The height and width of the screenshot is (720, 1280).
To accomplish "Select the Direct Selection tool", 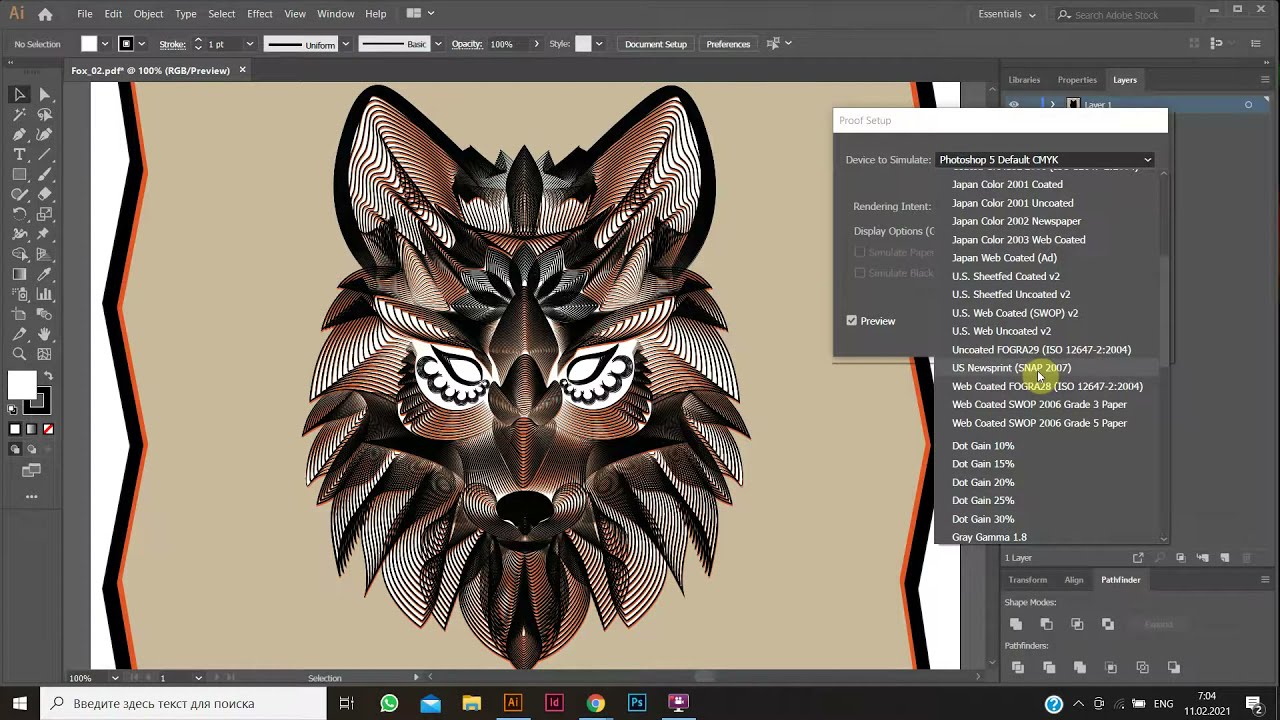I will pyautogui.click(x=44, y=95).
